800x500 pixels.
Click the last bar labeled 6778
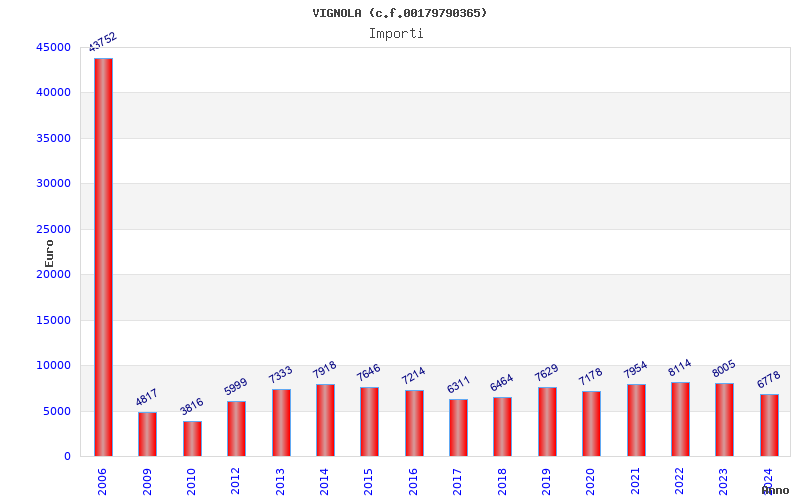pyautogui.click(x=769, y=425)
